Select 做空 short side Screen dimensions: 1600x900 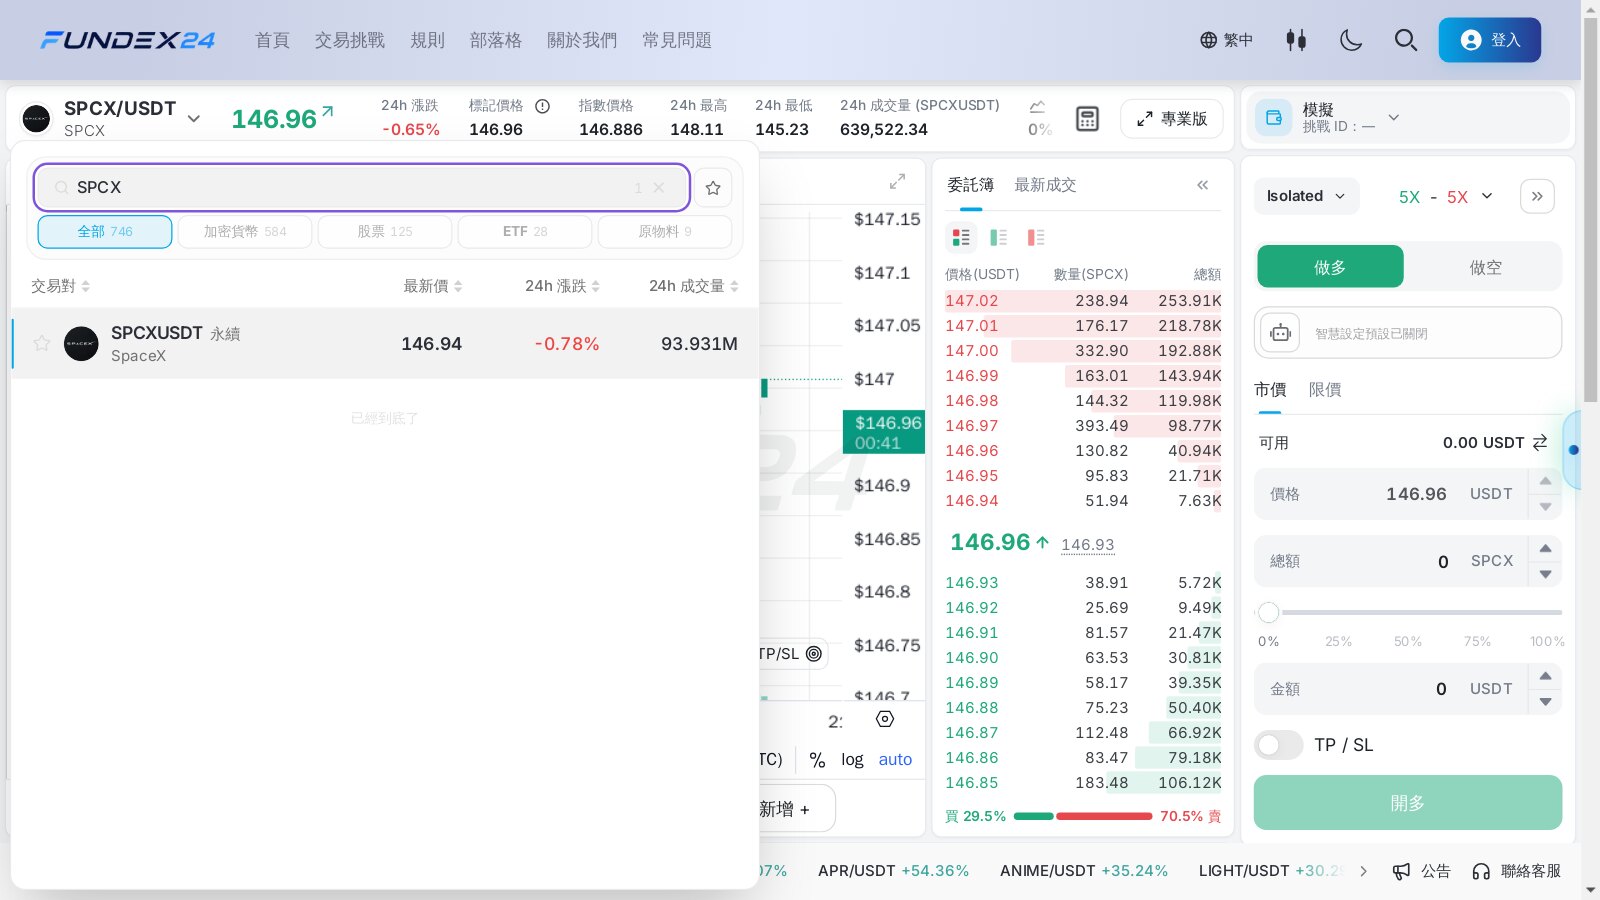[1485, 267]
